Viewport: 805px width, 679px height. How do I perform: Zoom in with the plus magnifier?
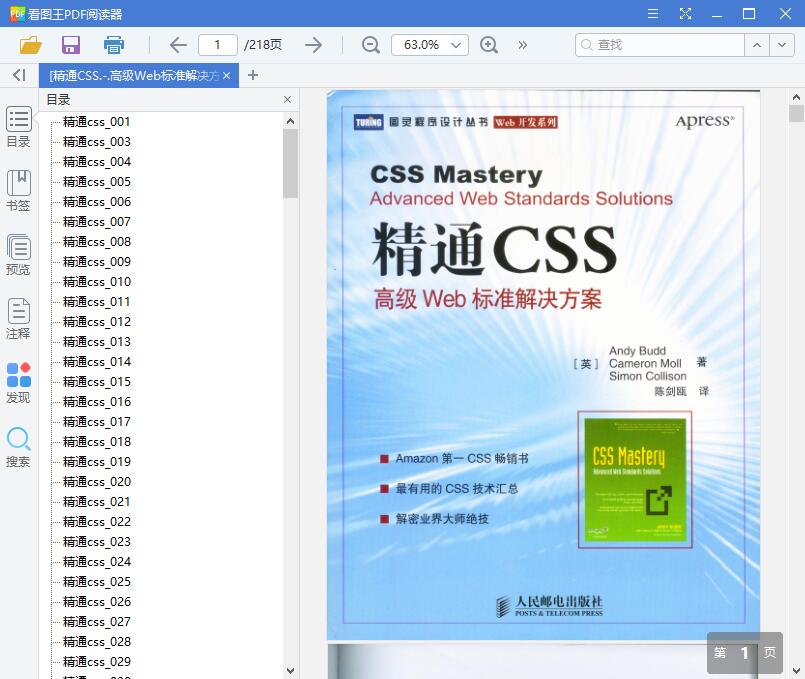pos(489,45)
